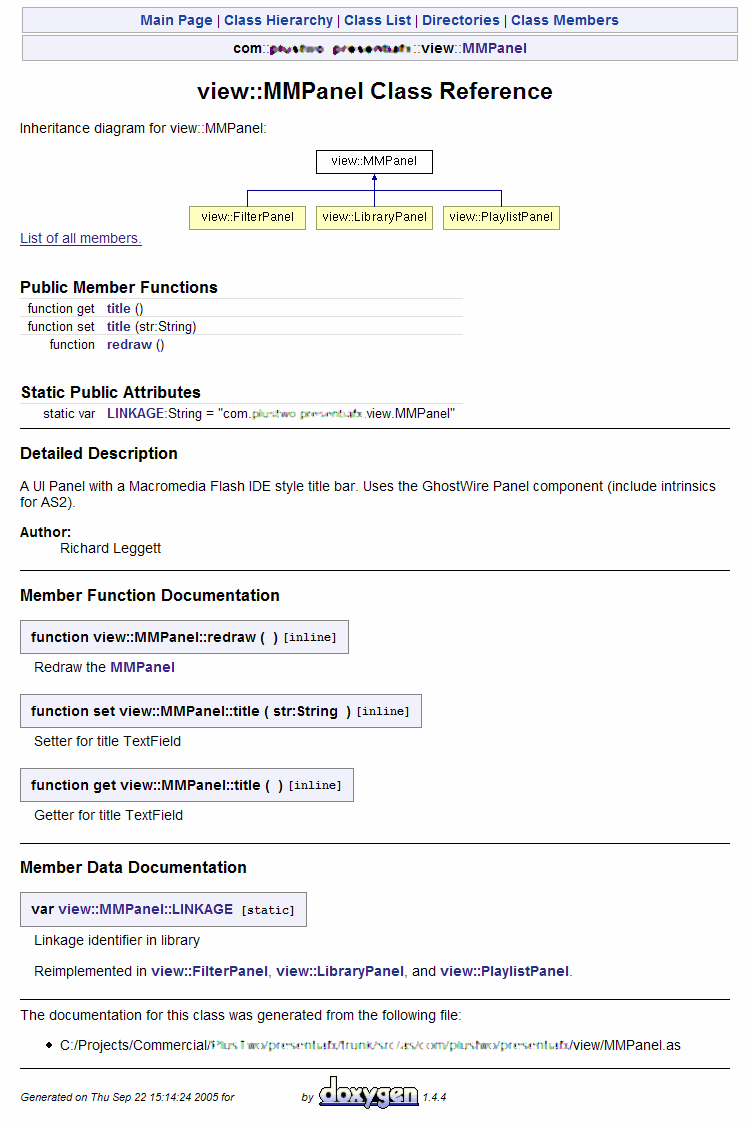Click the 'Getter for title TextField' text
The image size is (750, 1128).
109,815
